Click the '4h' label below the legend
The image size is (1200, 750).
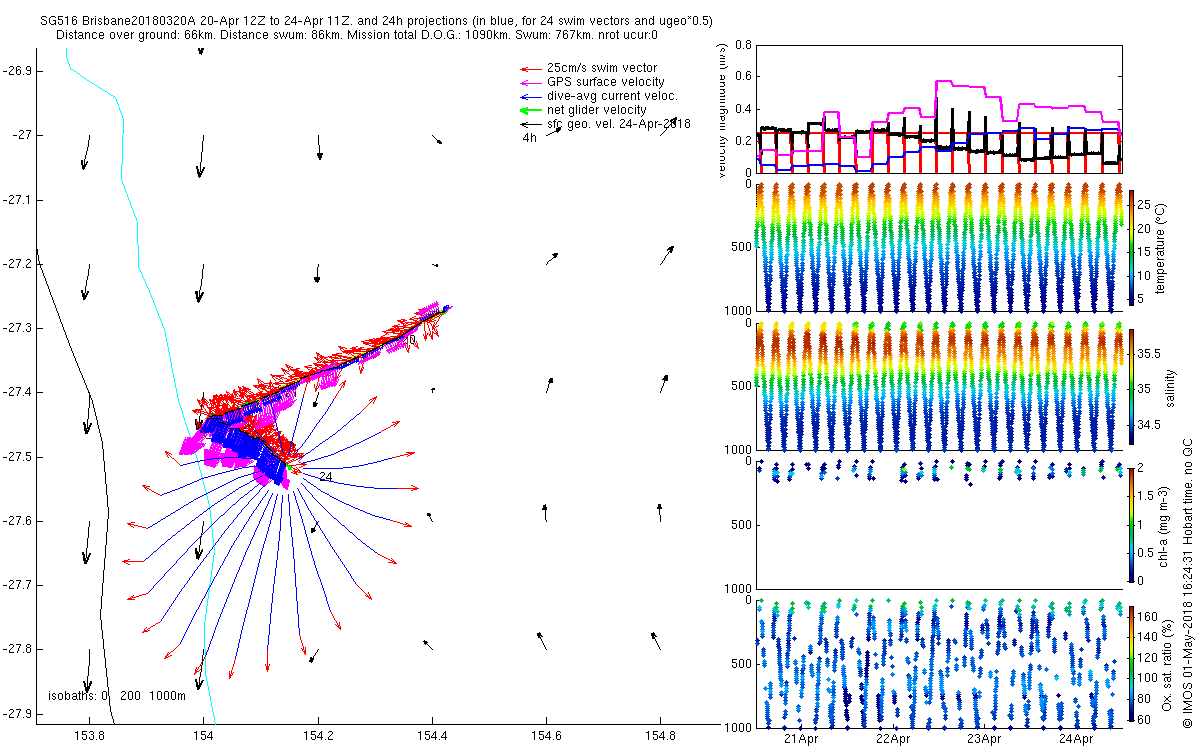pyautogui.click(x=530, y=138)
